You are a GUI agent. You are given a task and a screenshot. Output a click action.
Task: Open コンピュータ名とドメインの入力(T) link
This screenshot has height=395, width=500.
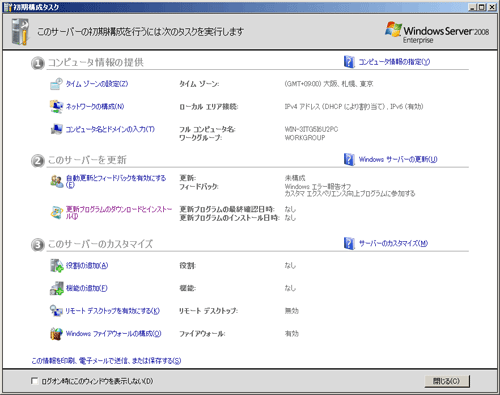(x=110, y=129)
